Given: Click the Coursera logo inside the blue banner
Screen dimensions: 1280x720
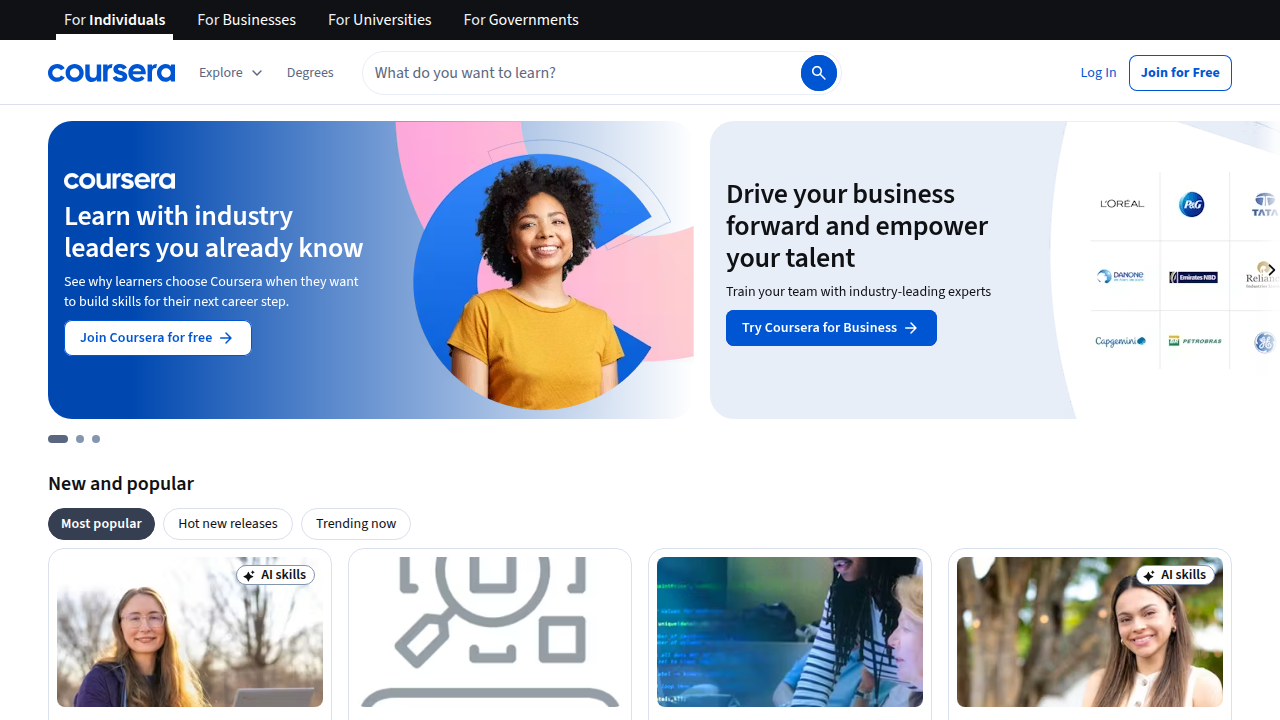Looking at the screenshot, I should pyautogui.click(x=119, y=180).
